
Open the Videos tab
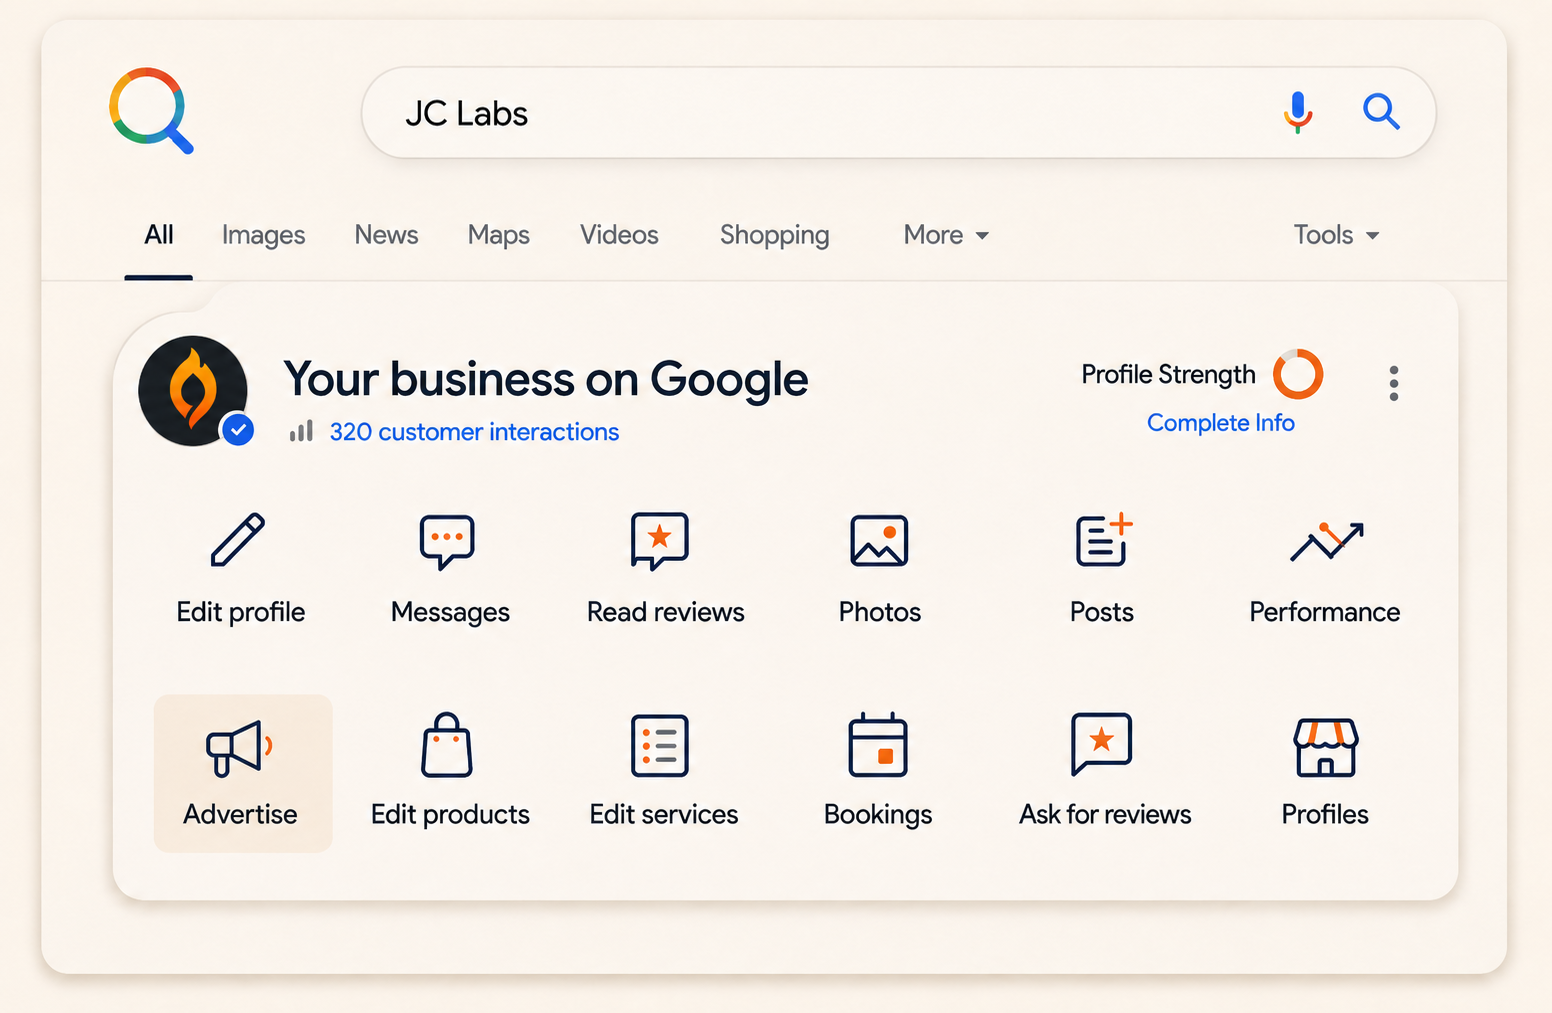pyautogui.click(x=619, y=235)
